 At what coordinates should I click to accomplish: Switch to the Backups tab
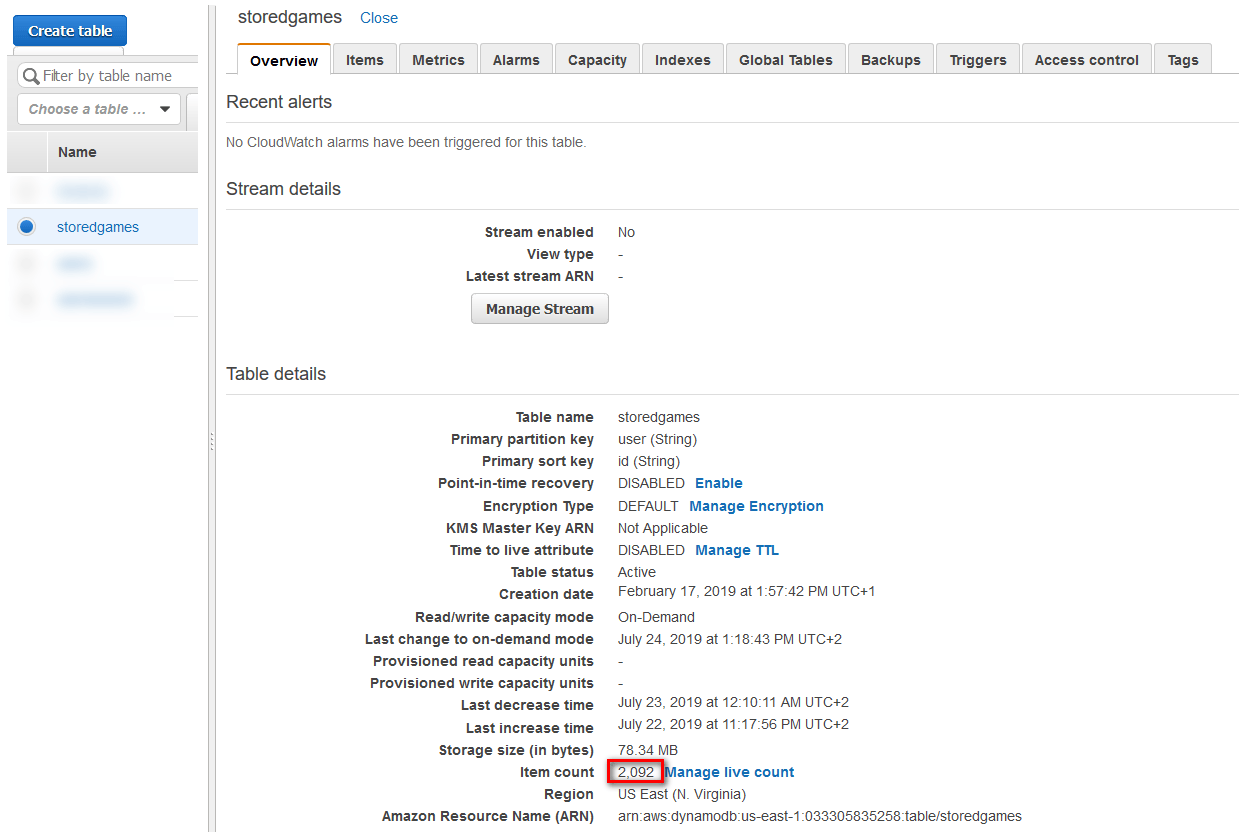tap(891, 59)
